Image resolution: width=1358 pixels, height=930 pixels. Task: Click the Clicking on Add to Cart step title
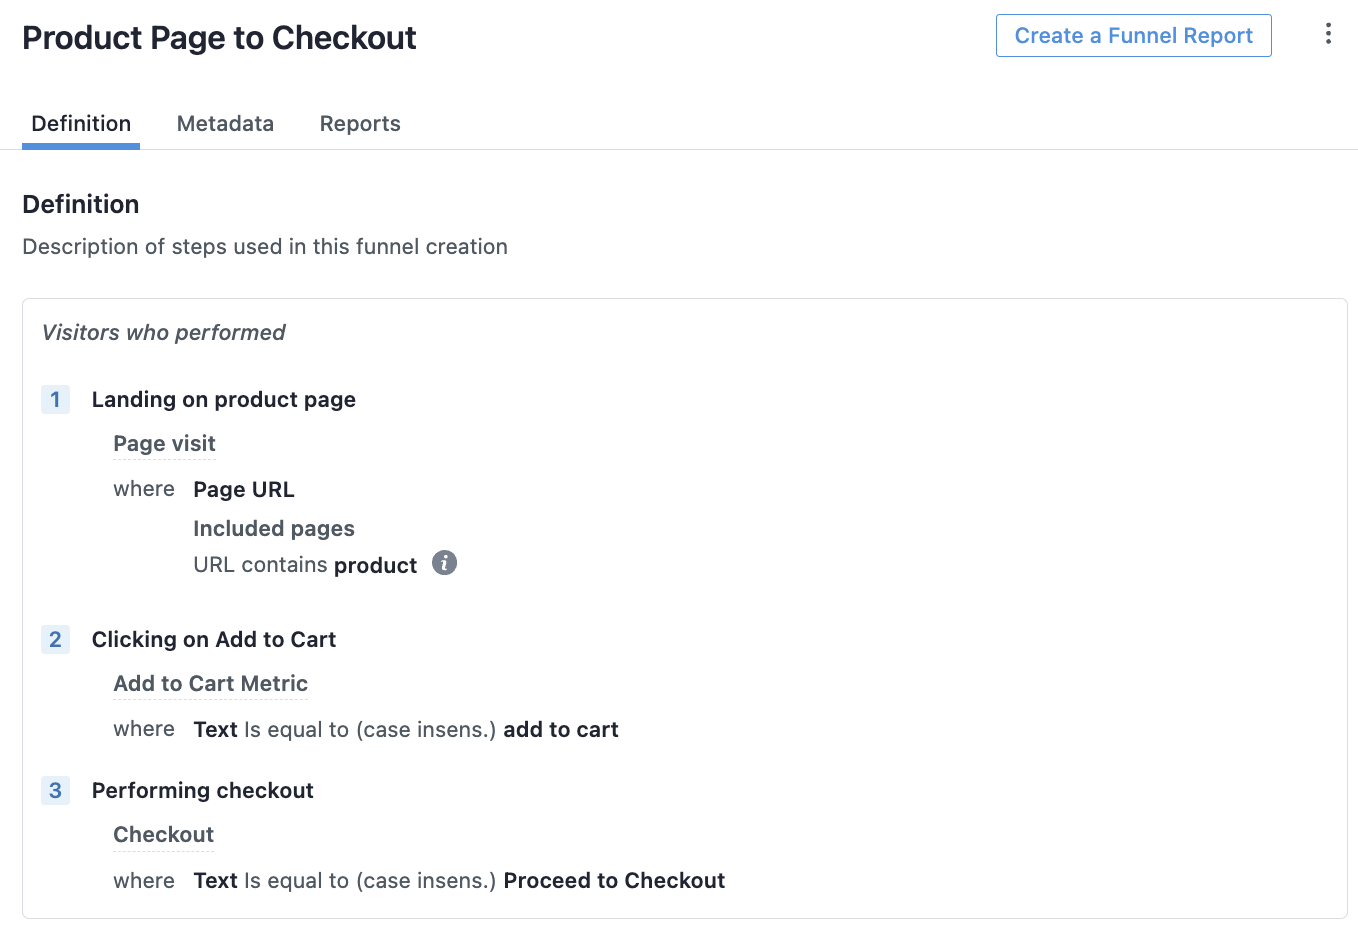[214, 640]
